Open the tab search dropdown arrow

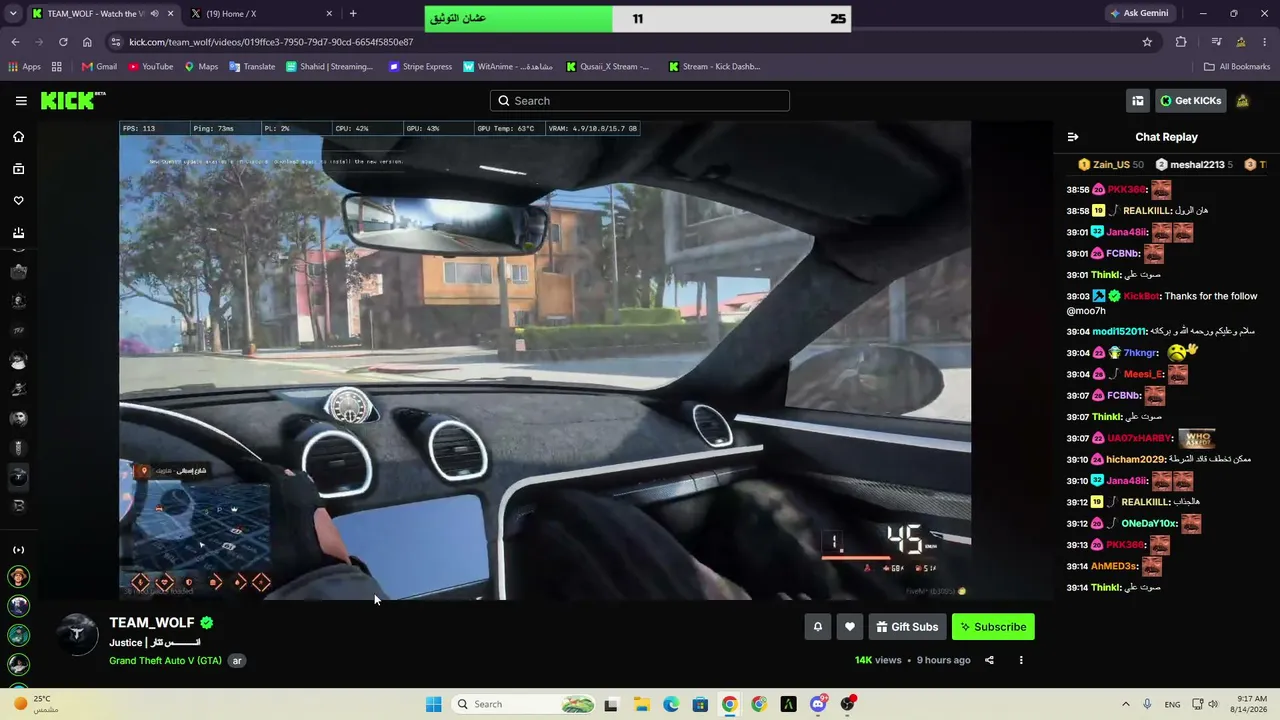(x=12, y=14)
